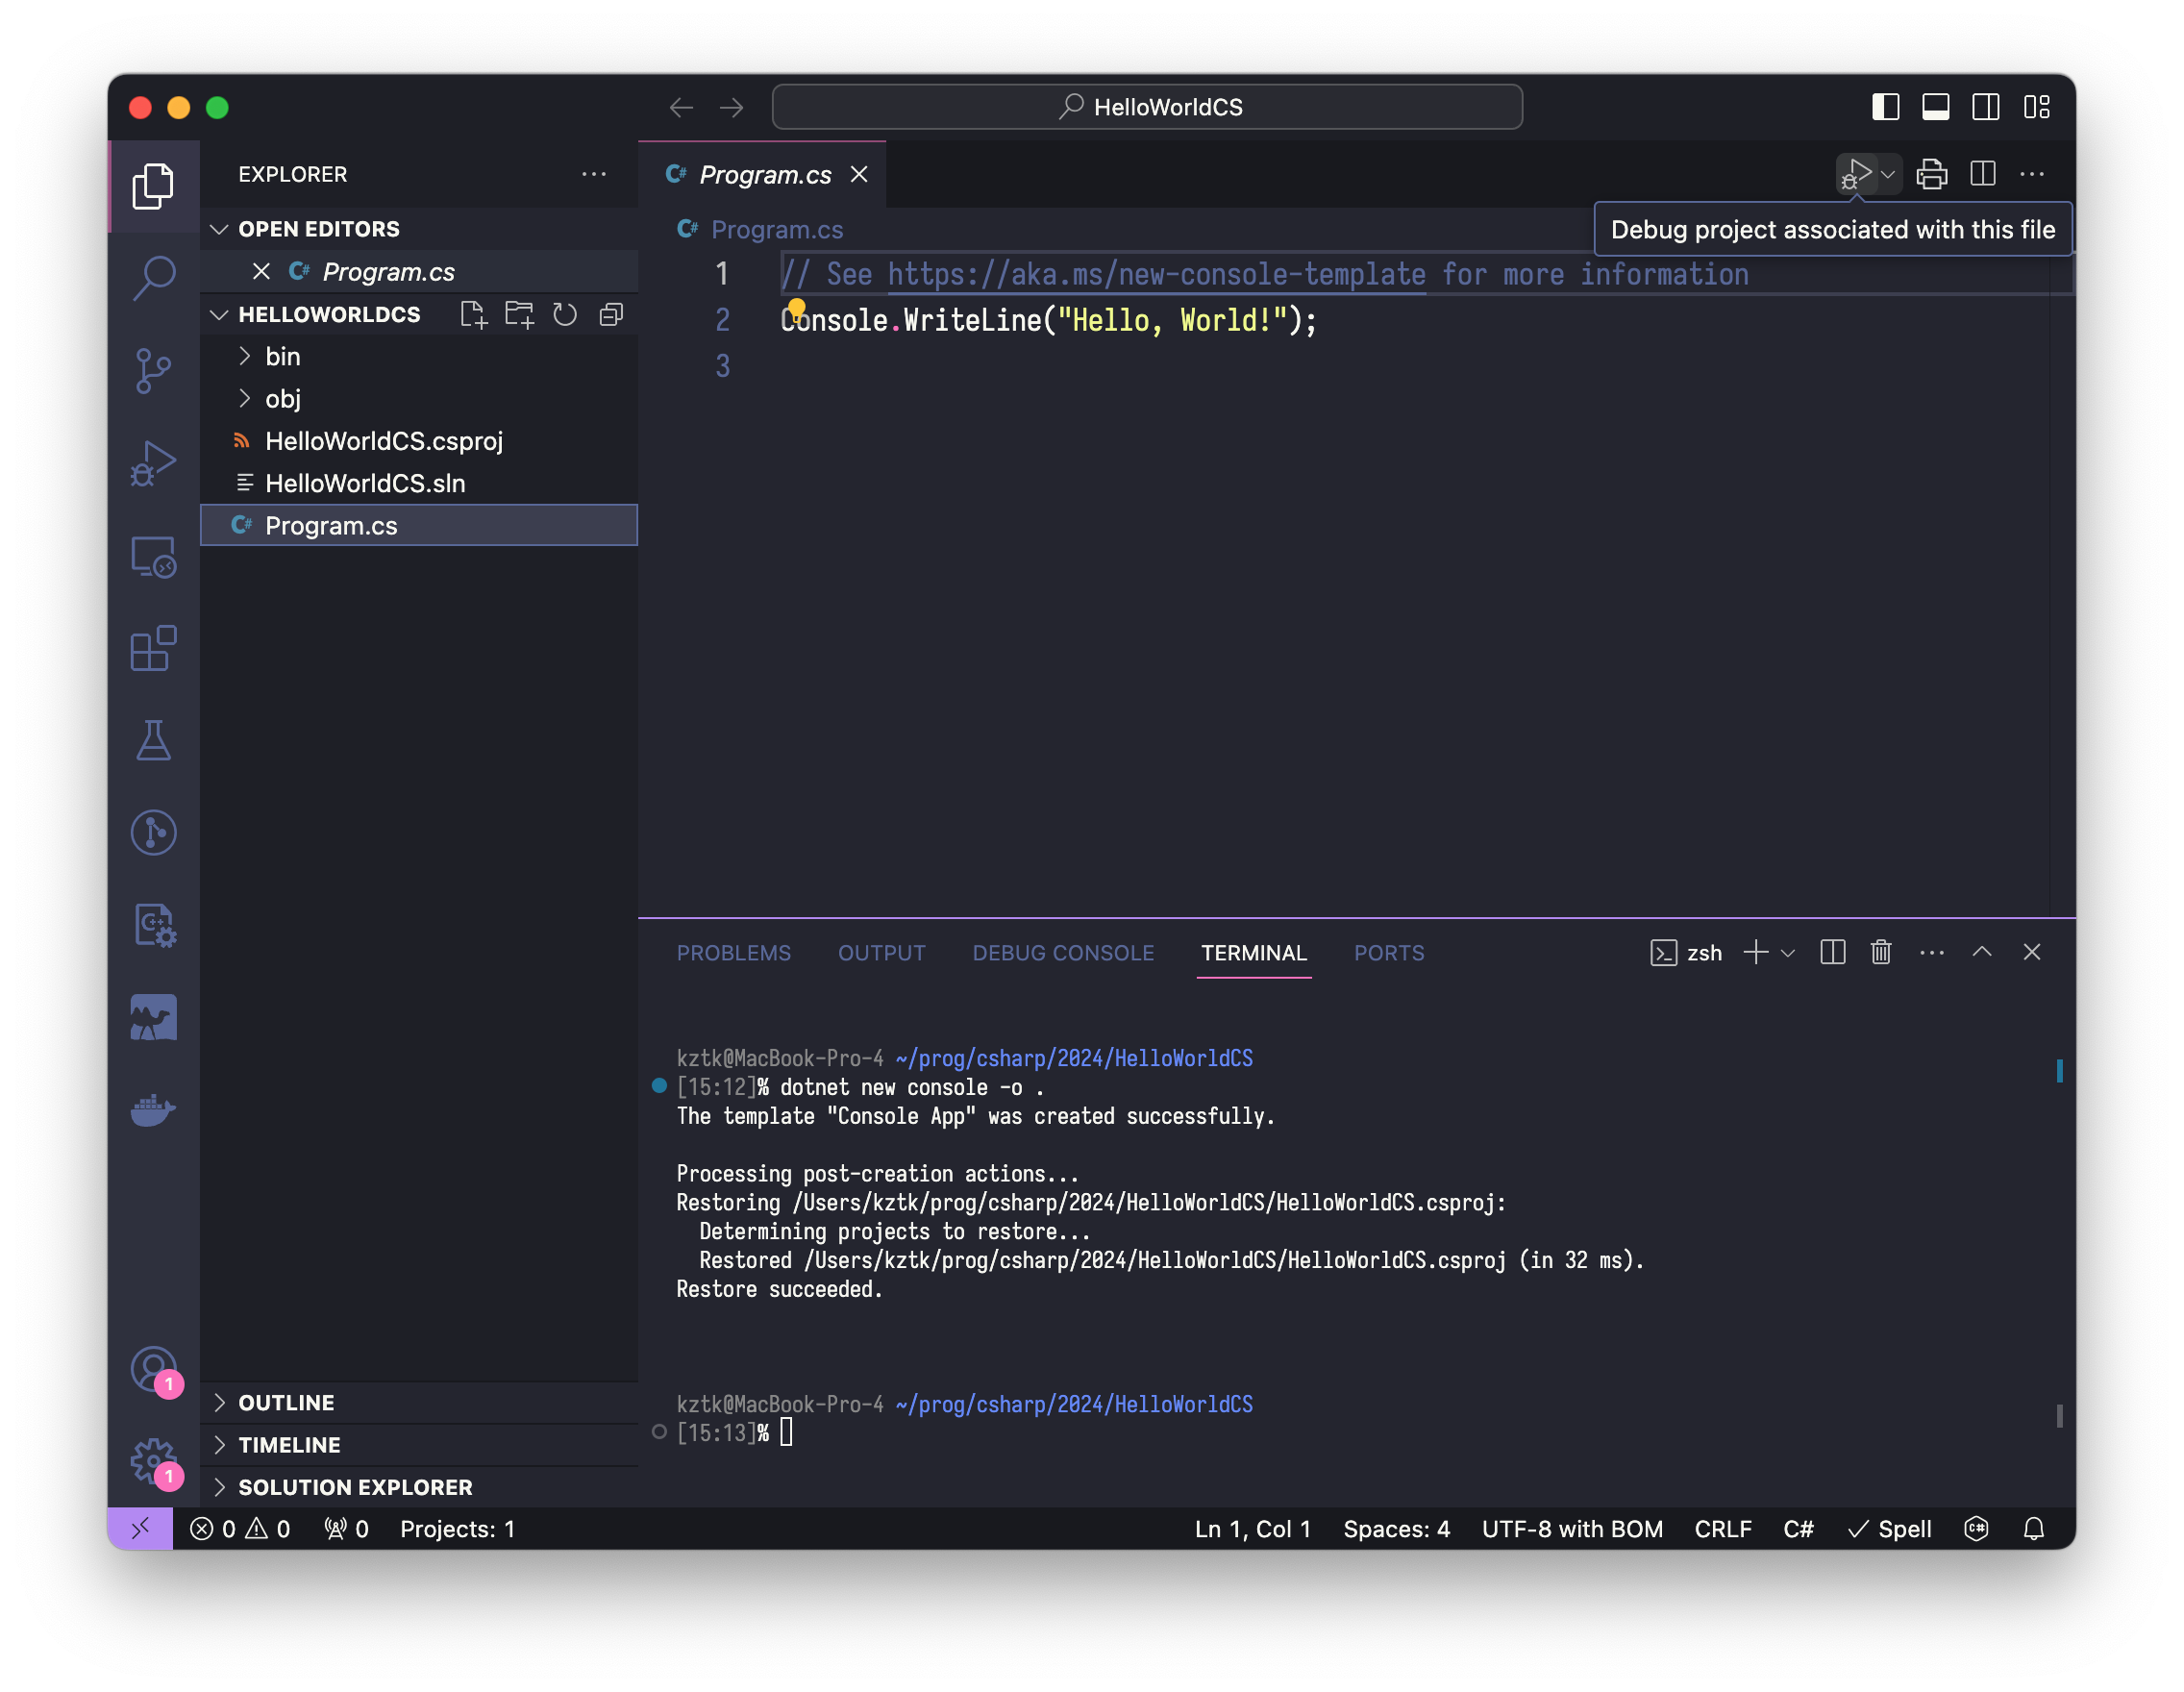Switch to the PORTS tab

tap(1388, 952)
